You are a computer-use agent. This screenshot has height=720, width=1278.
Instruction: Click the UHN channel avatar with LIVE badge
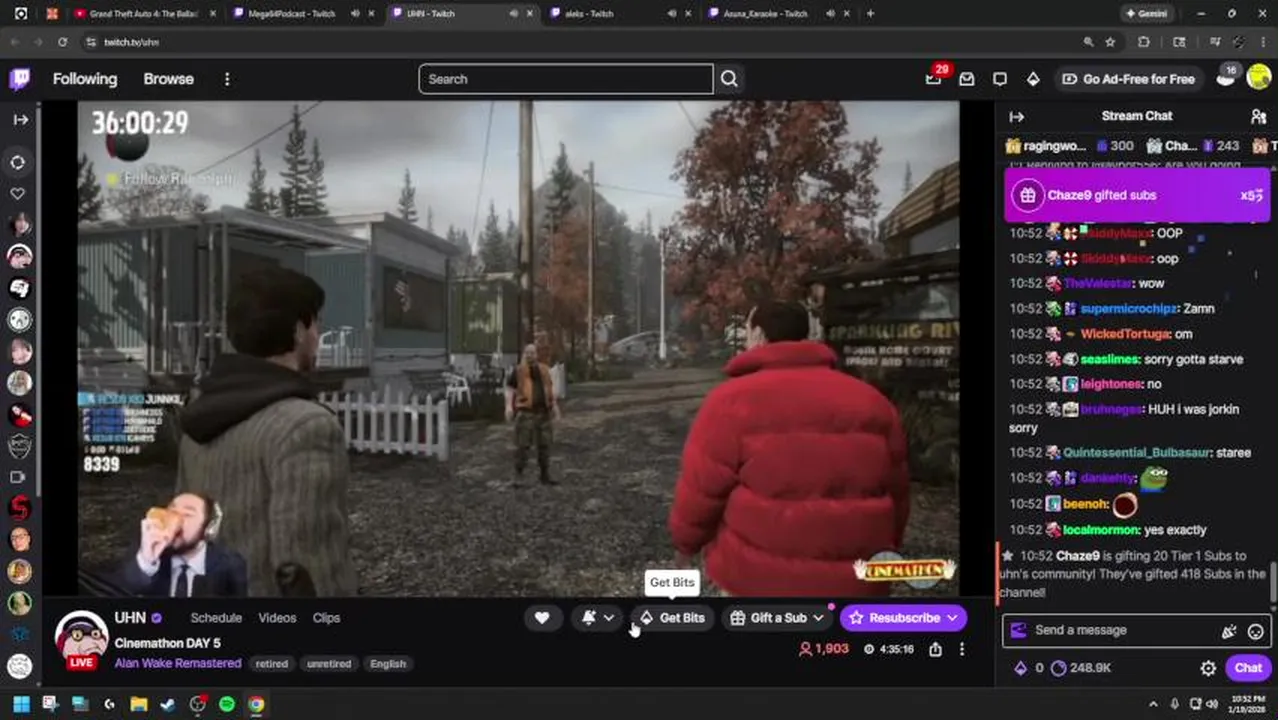tap(81, 640)
